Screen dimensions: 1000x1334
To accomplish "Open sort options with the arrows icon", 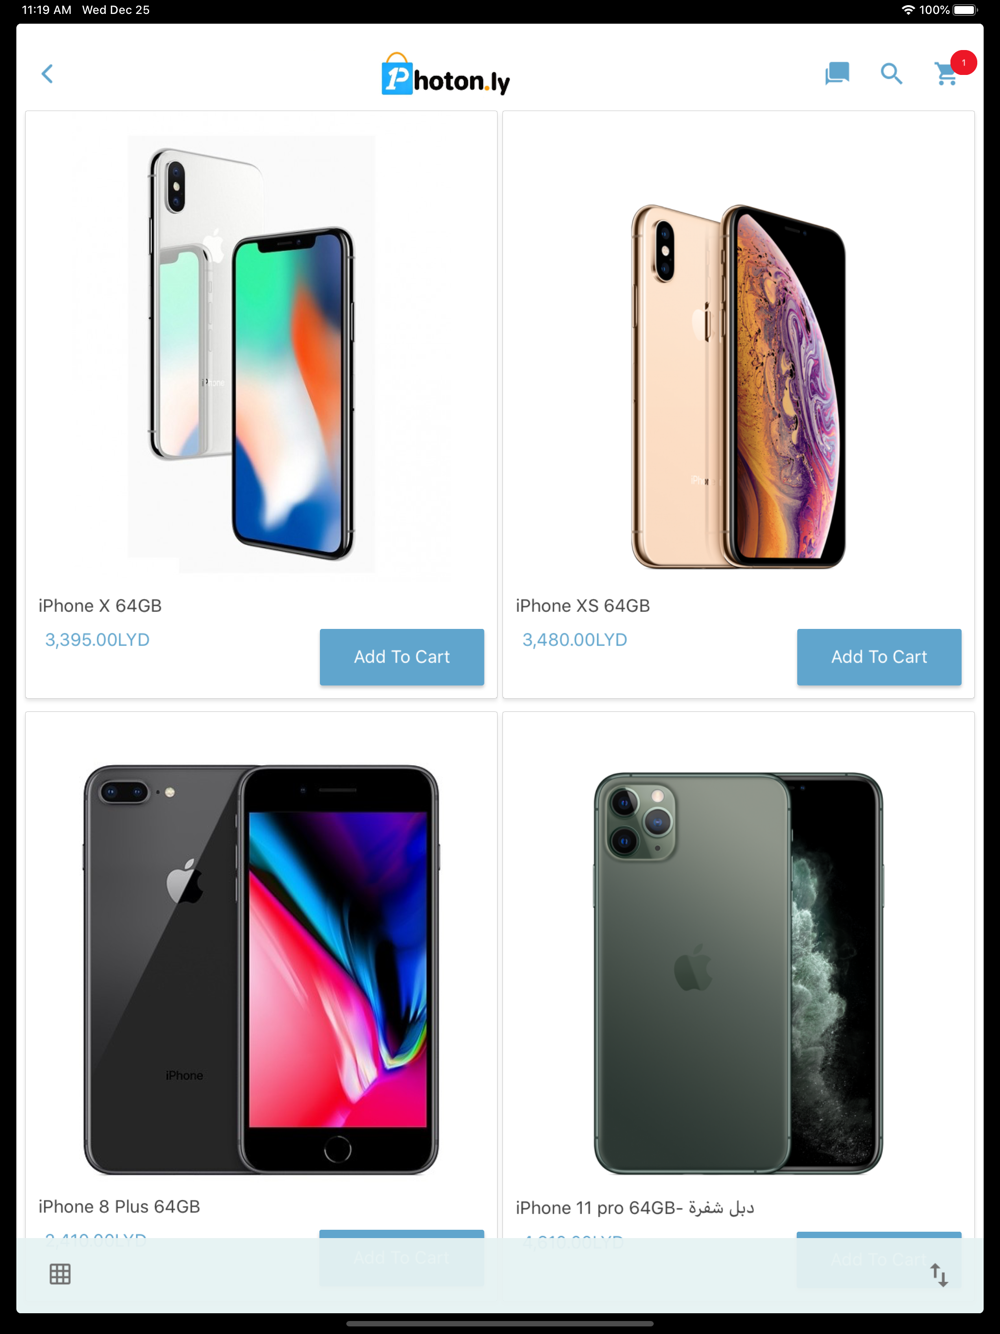I will 939,1275.
